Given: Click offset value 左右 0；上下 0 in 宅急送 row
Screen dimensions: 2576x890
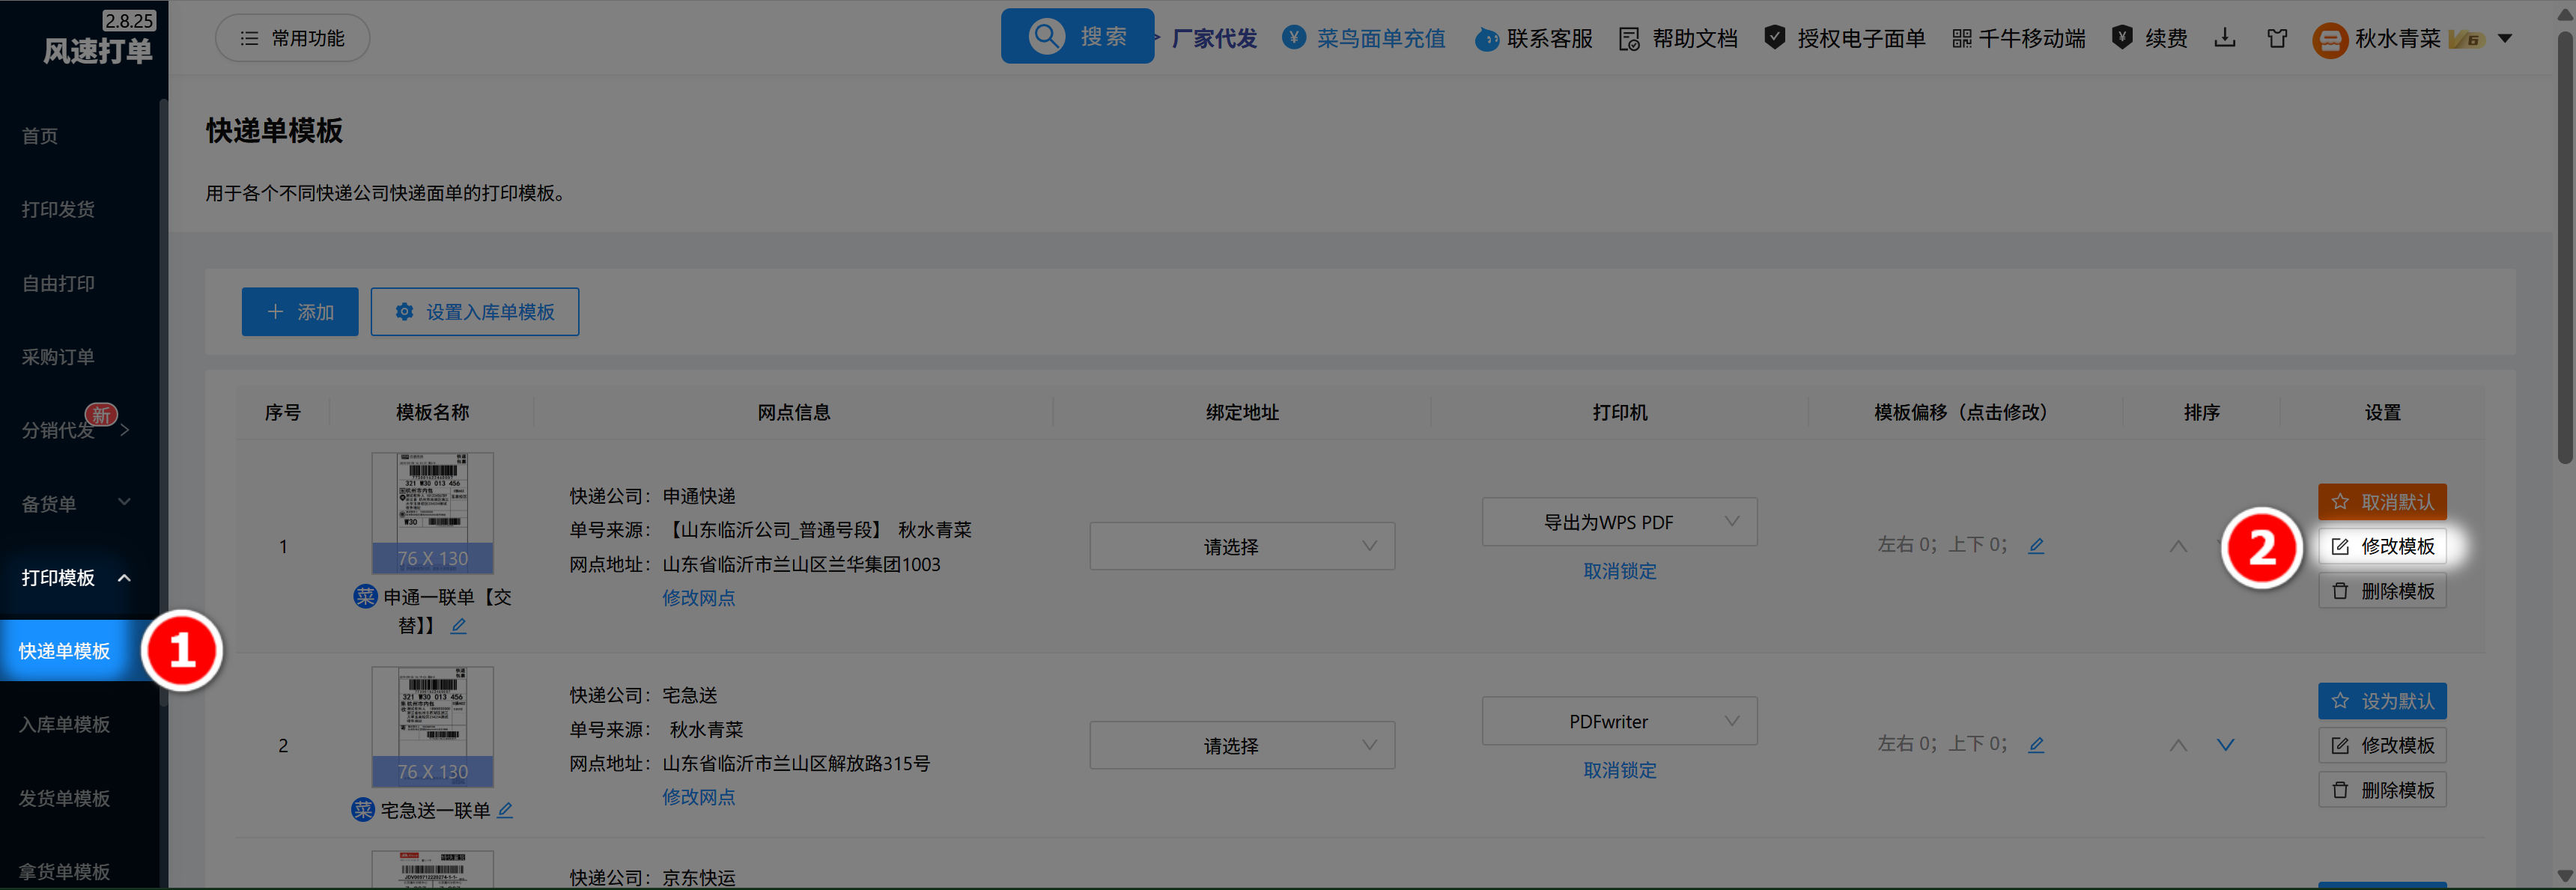Looking at the screenshot, I should [1942, 744].
